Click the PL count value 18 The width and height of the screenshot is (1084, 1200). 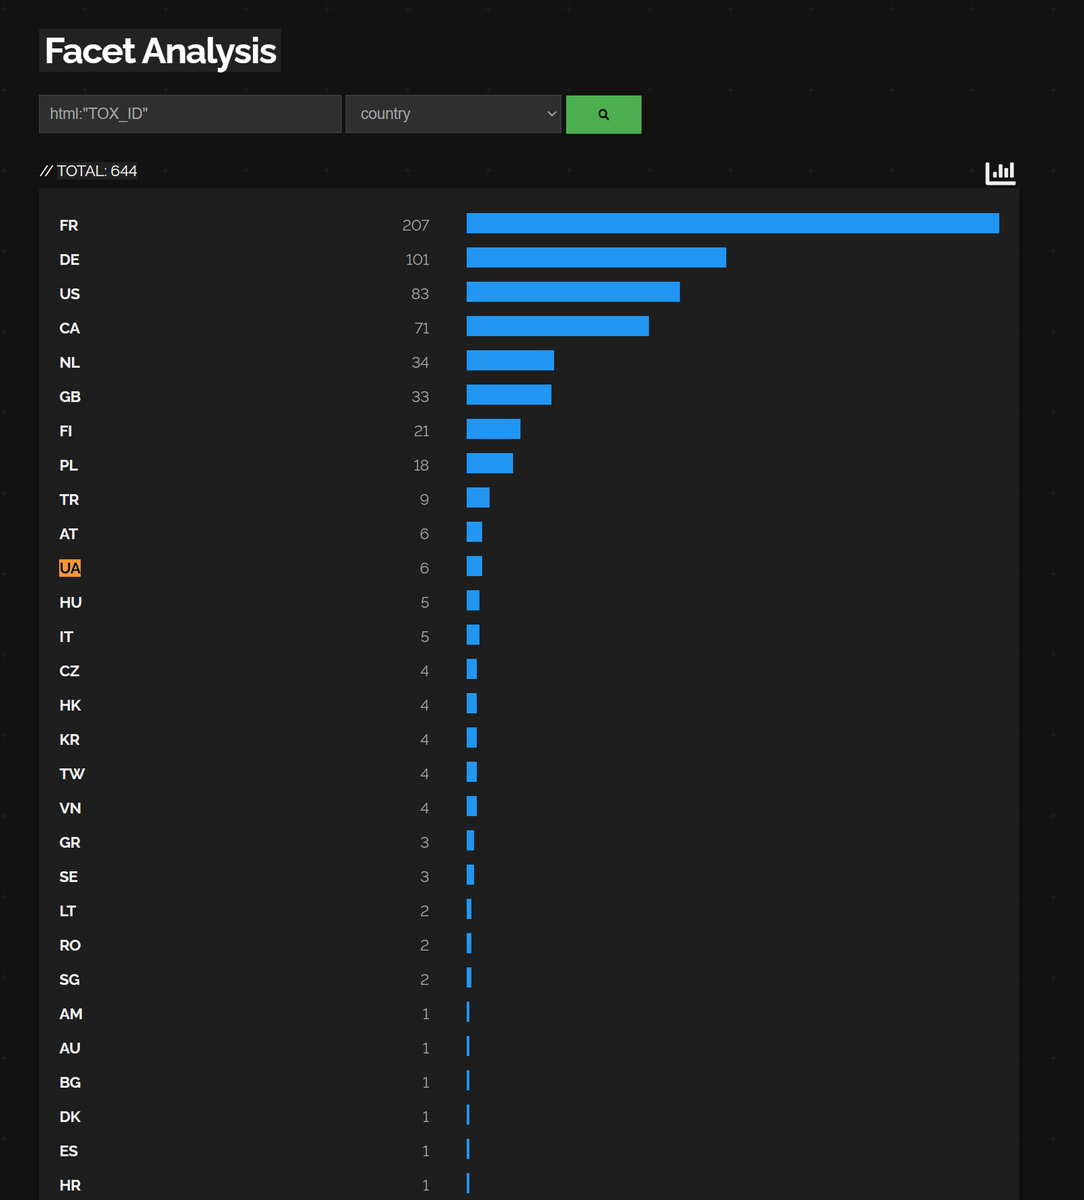[x=421, y=465]
